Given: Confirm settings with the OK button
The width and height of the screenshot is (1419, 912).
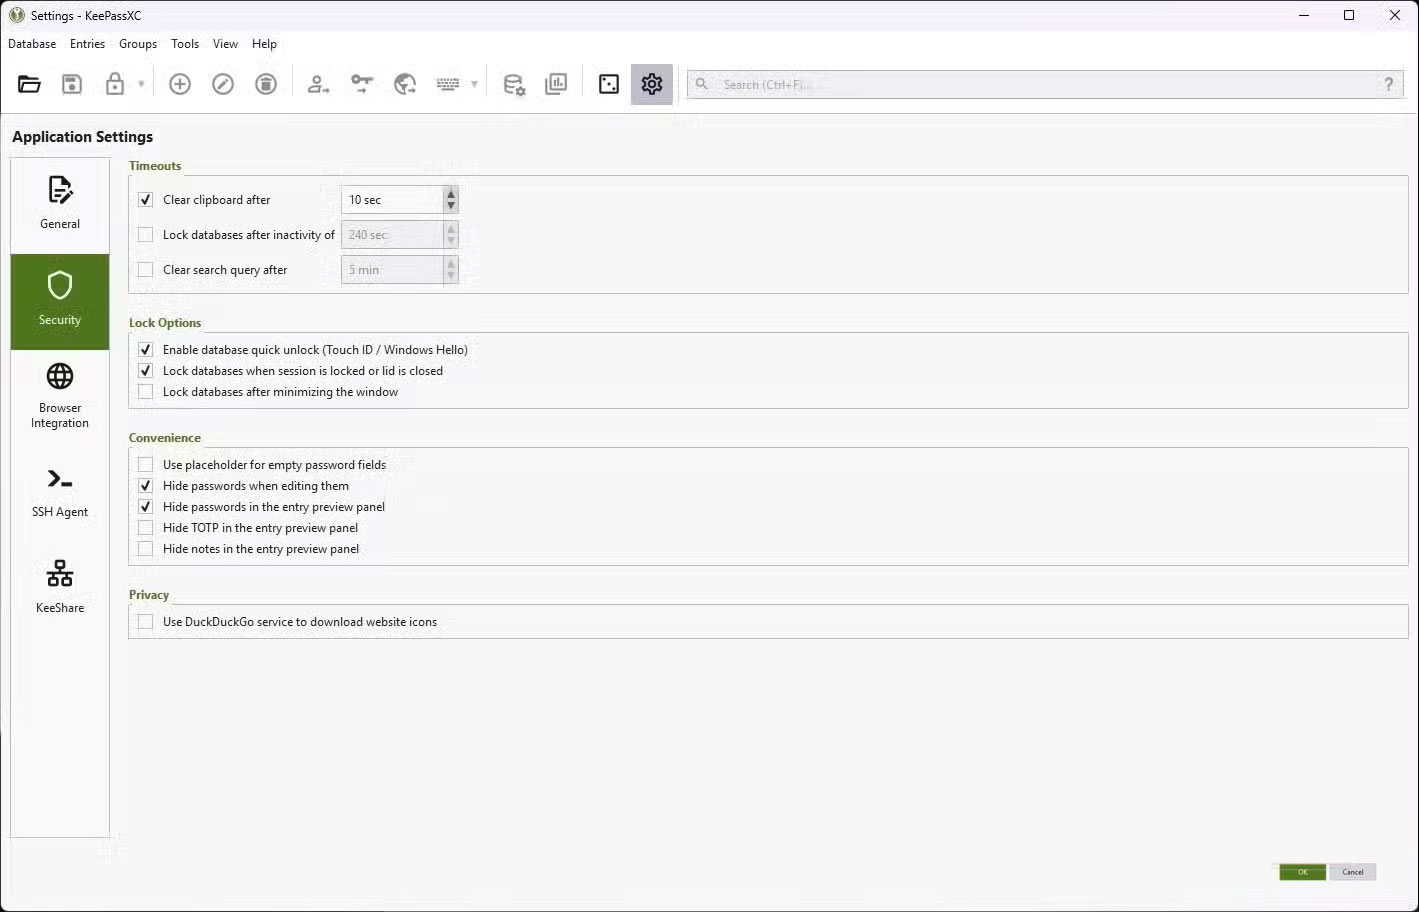Looking at the screenshot, I should pyautogui.click(x=1301, y=871).
